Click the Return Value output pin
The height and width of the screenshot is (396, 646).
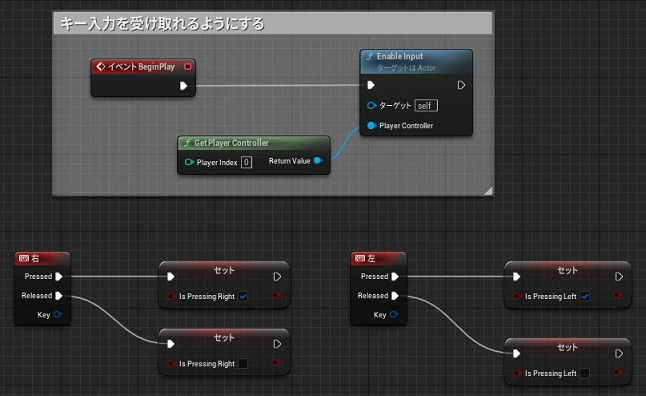pyautogui.click(x=318, y=161)
